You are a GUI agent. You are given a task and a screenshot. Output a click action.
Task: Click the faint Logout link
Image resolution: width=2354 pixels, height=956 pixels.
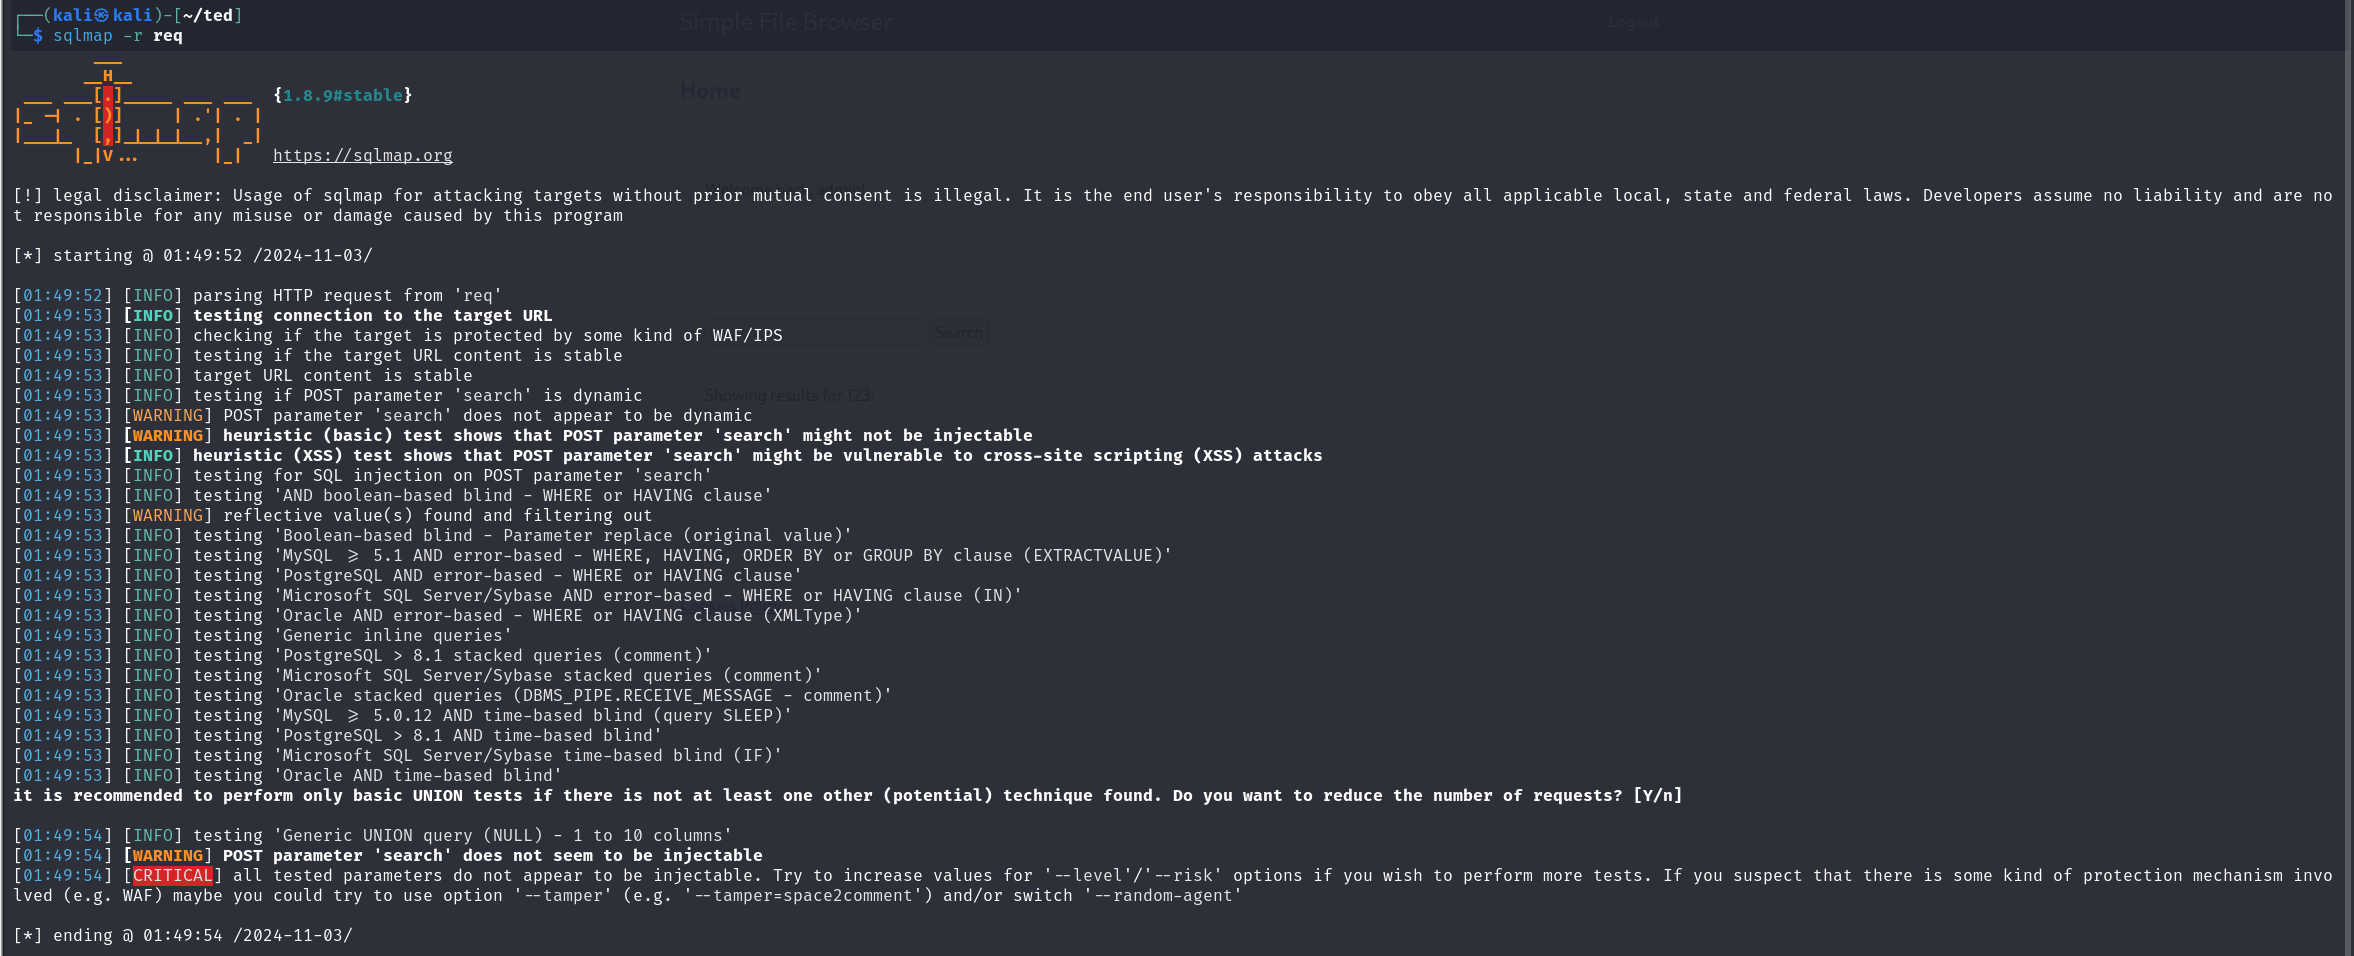click(1633, 22)
